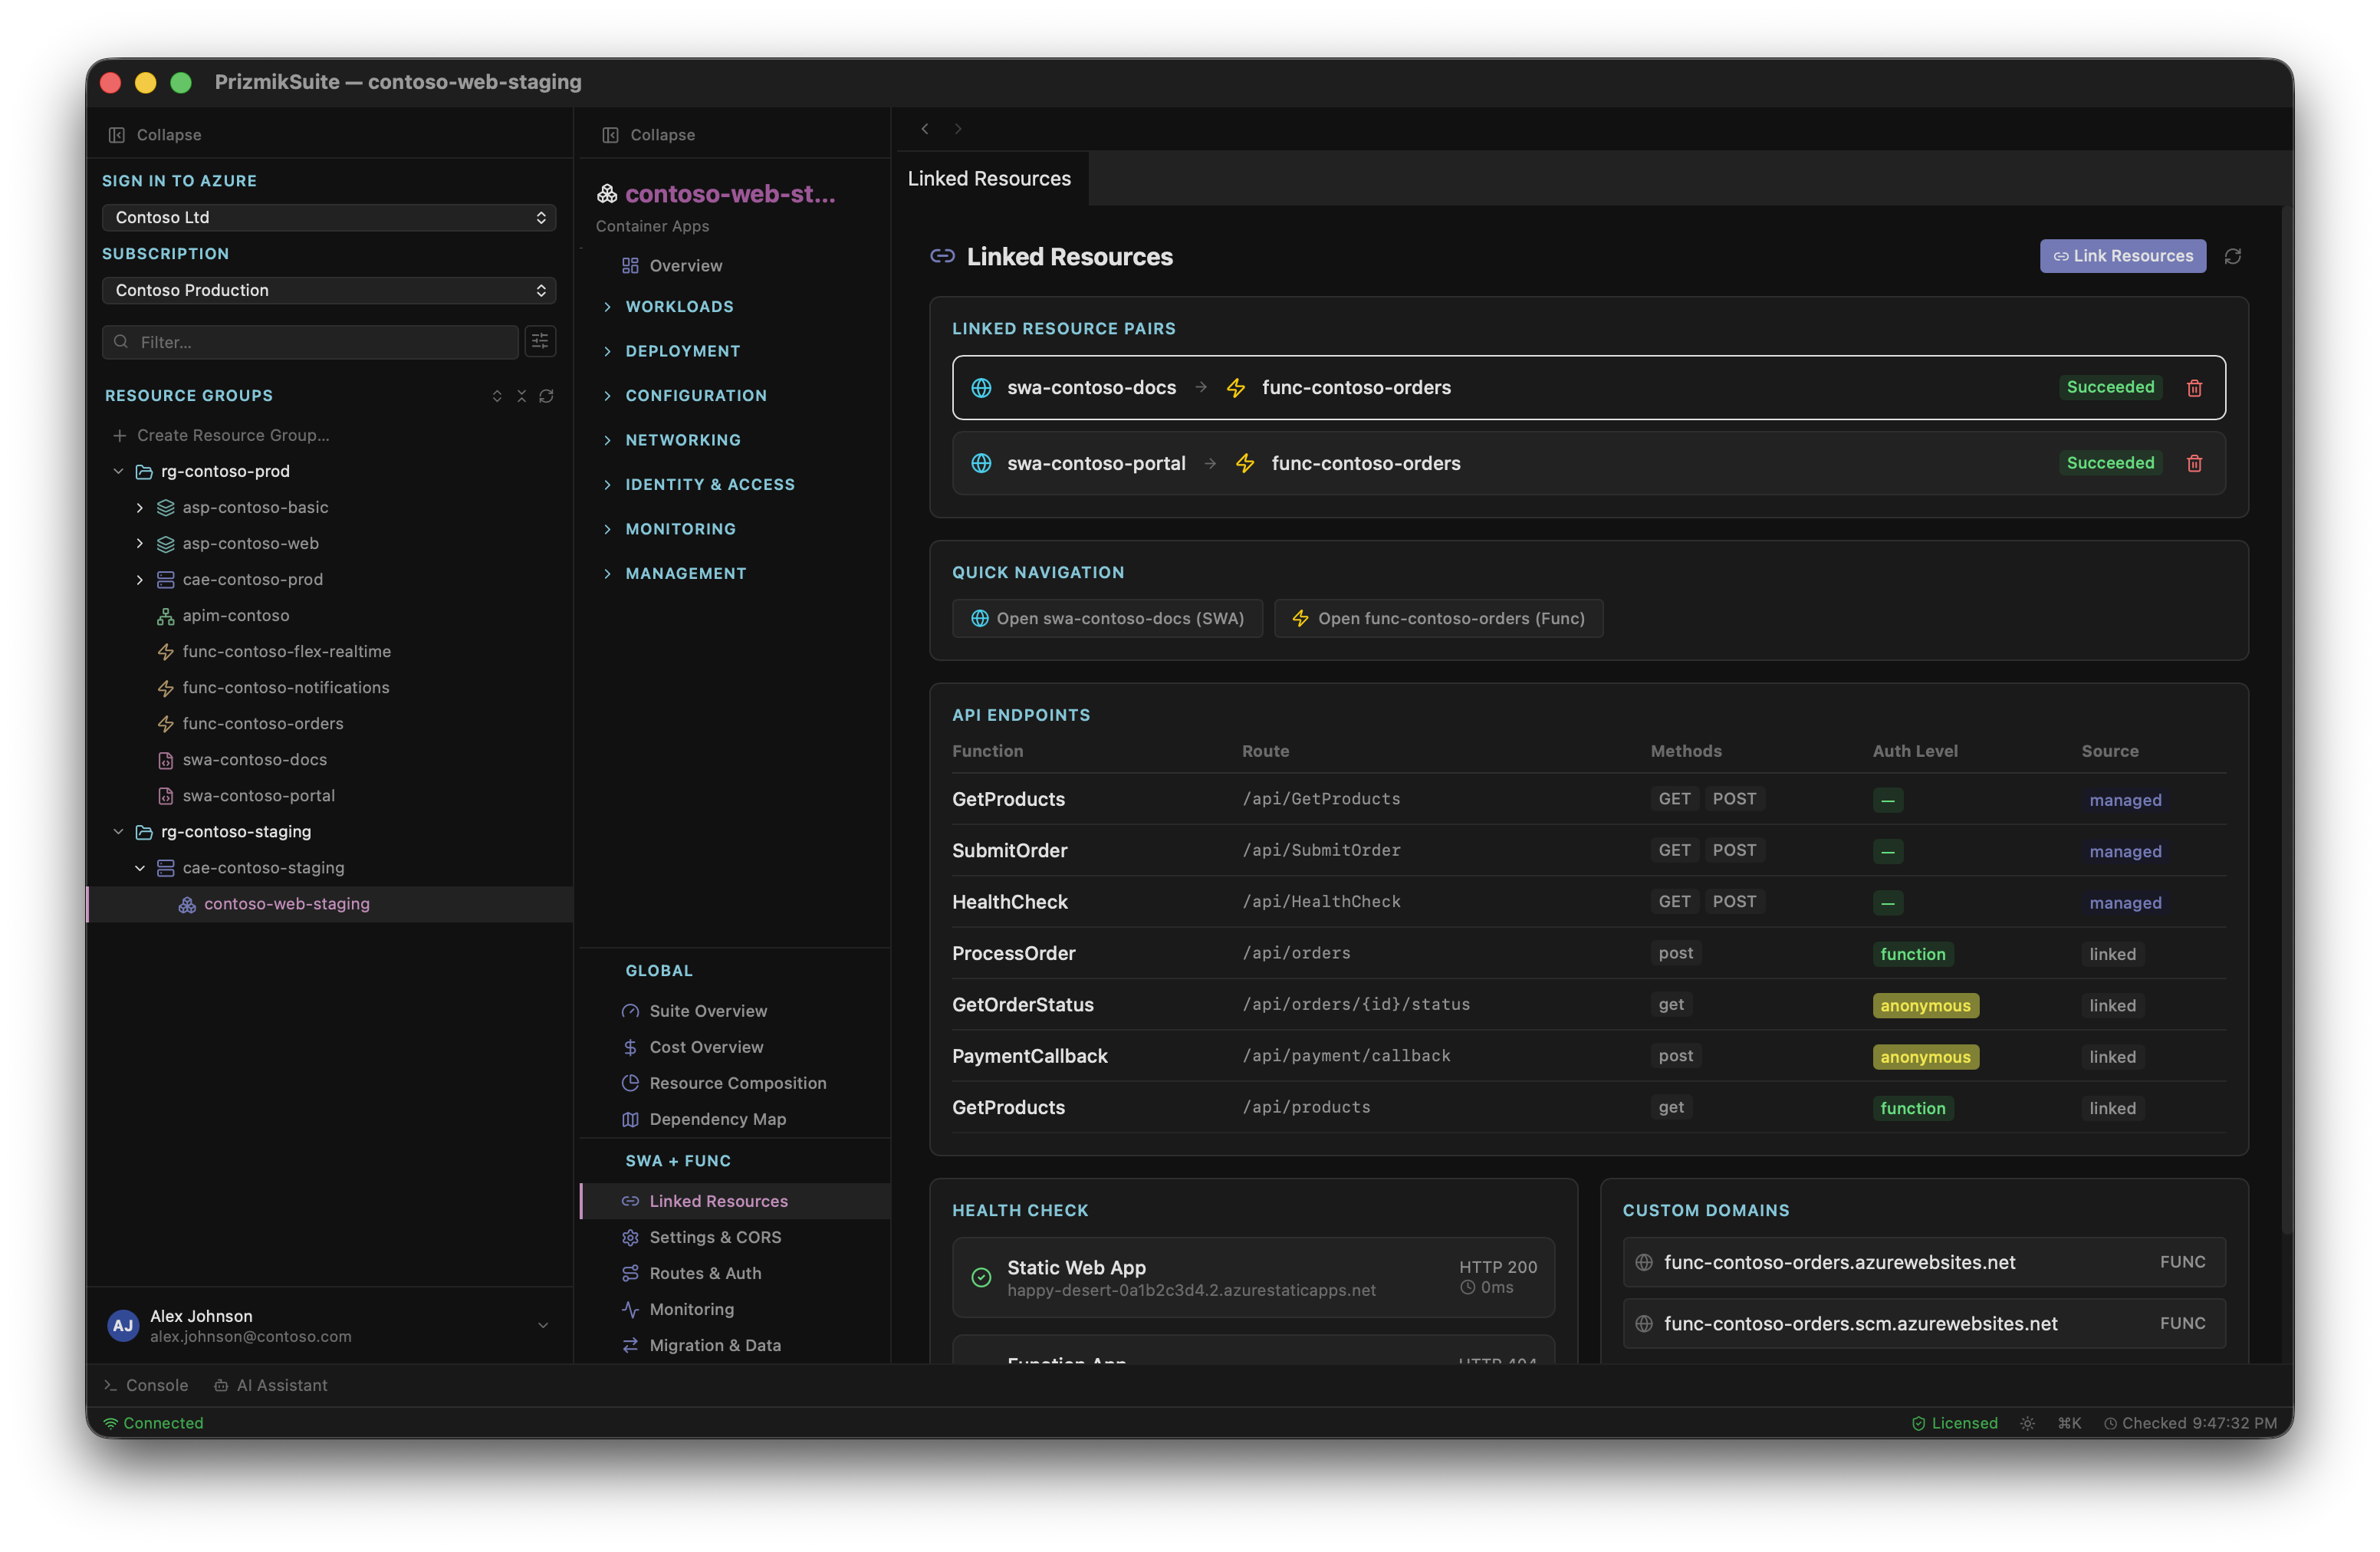Screen dimensions: 2380x1552
Task: Collapse all resource groups icon
Action: click(x=521, y=396)
